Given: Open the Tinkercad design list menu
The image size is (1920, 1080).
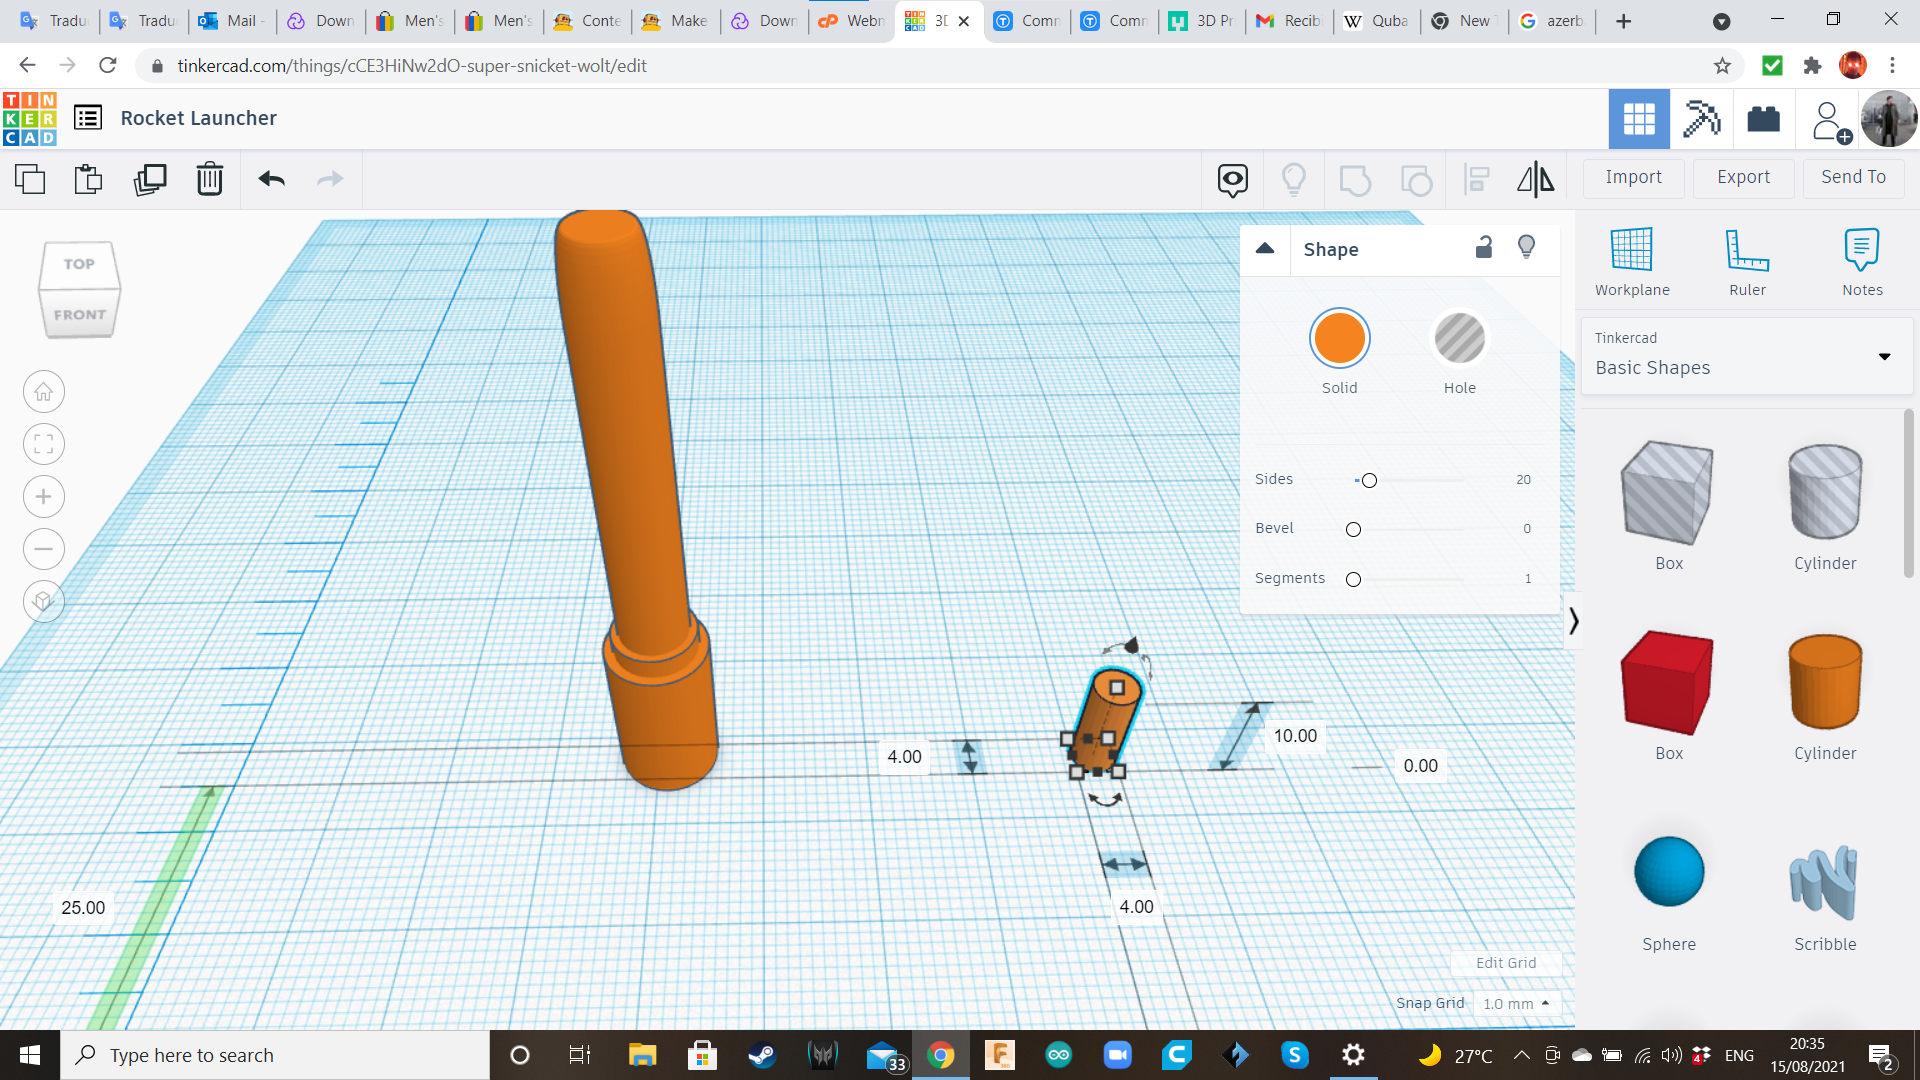Looking at the screenshot, I should [89, 117].
